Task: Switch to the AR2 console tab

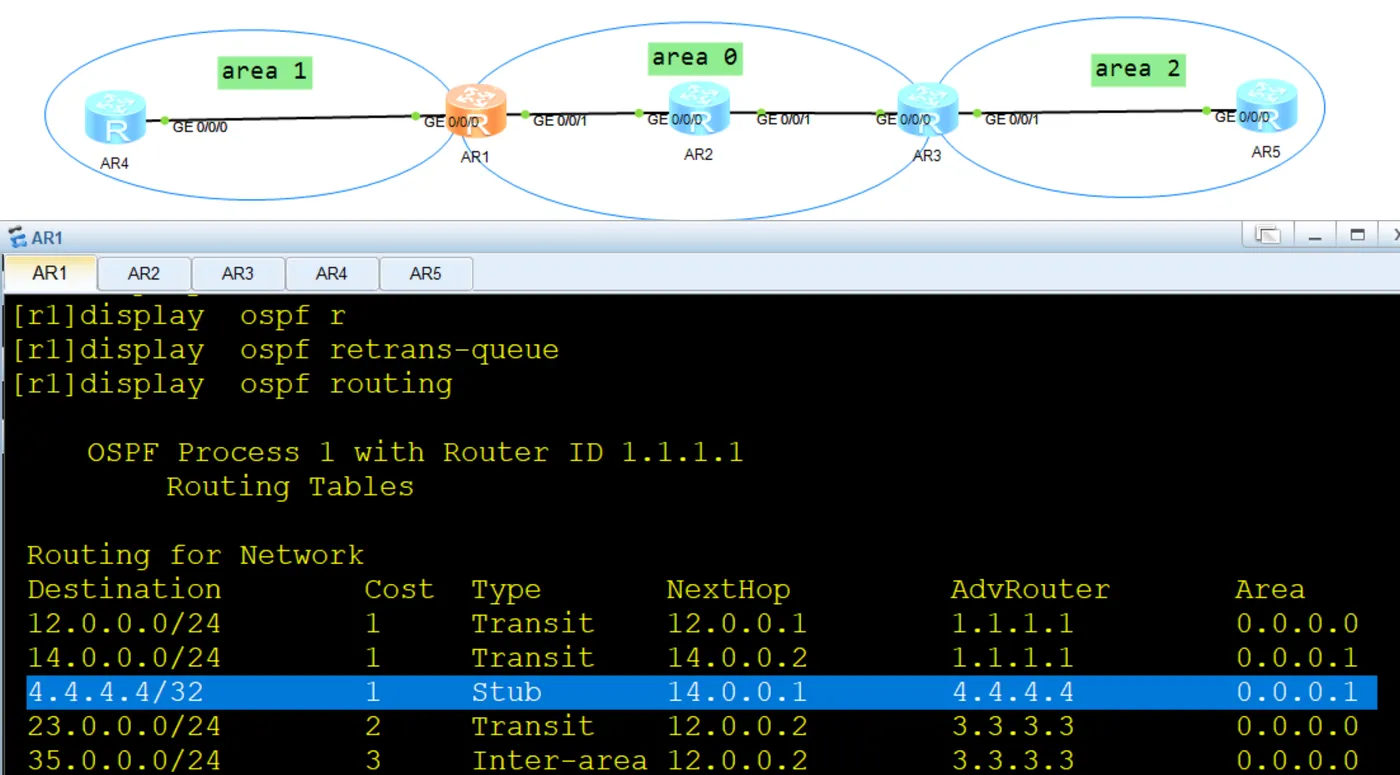Action: (x=143, y=273)
